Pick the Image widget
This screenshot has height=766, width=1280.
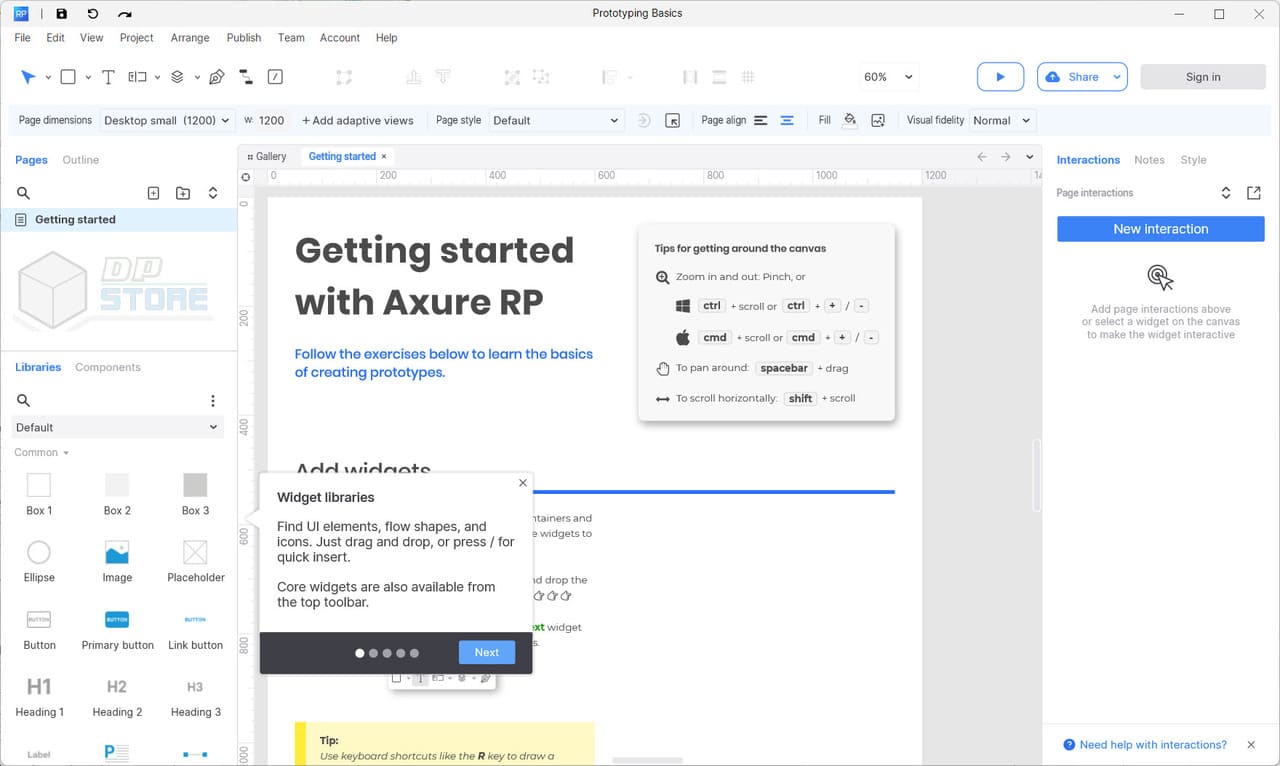(x=117, y=562)
